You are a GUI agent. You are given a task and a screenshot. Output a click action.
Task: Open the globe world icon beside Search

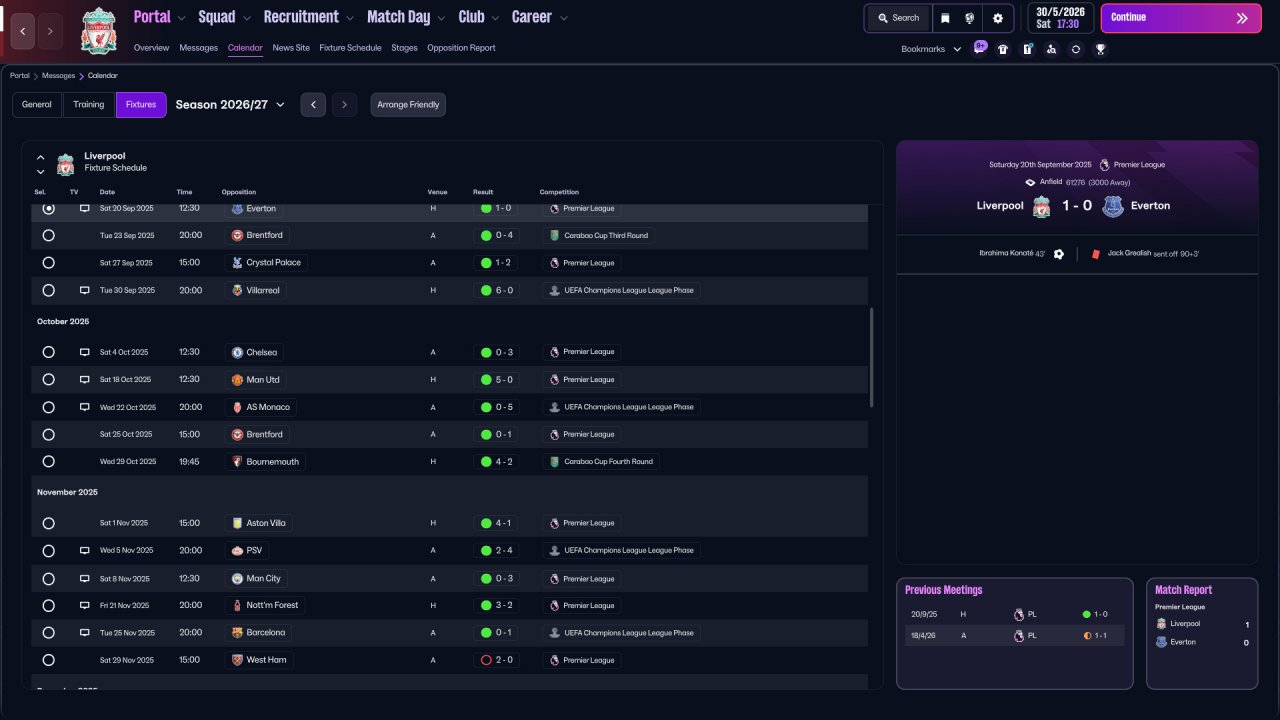970,18
